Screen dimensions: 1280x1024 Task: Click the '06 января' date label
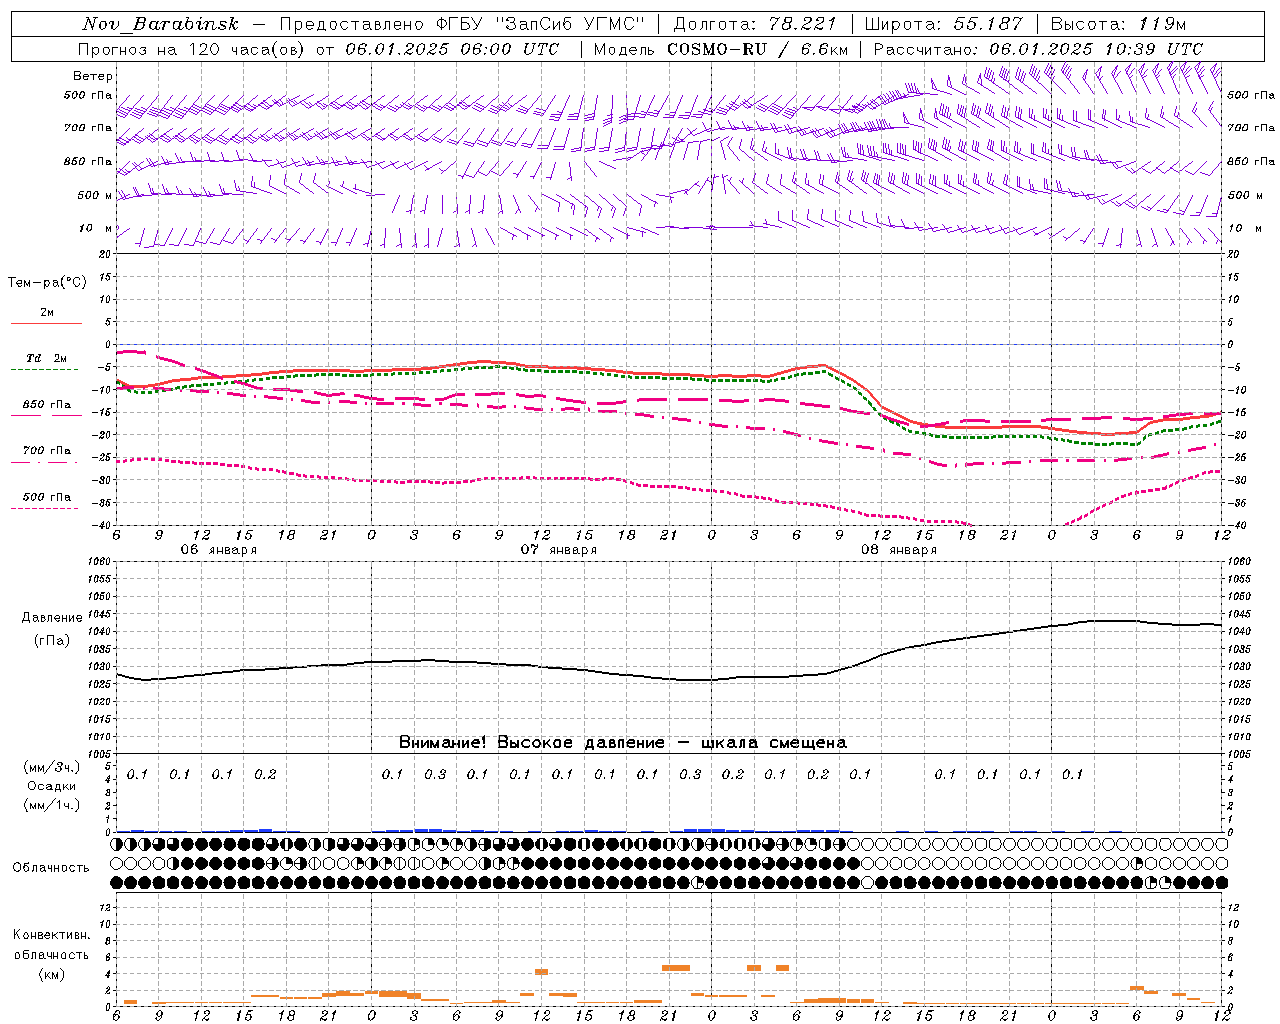[218, 550]
